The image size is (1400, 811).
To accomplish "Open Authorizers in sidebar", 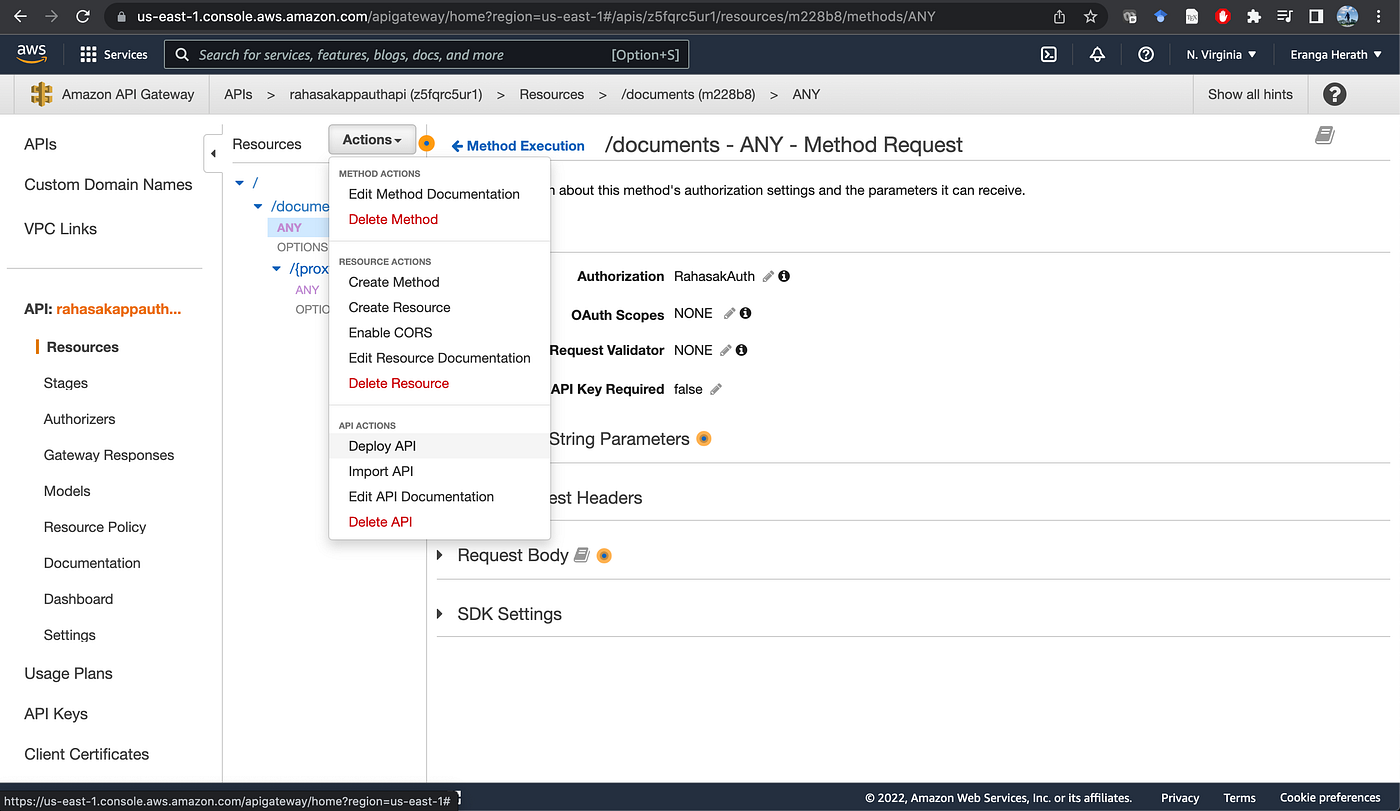I will point(79,419).
